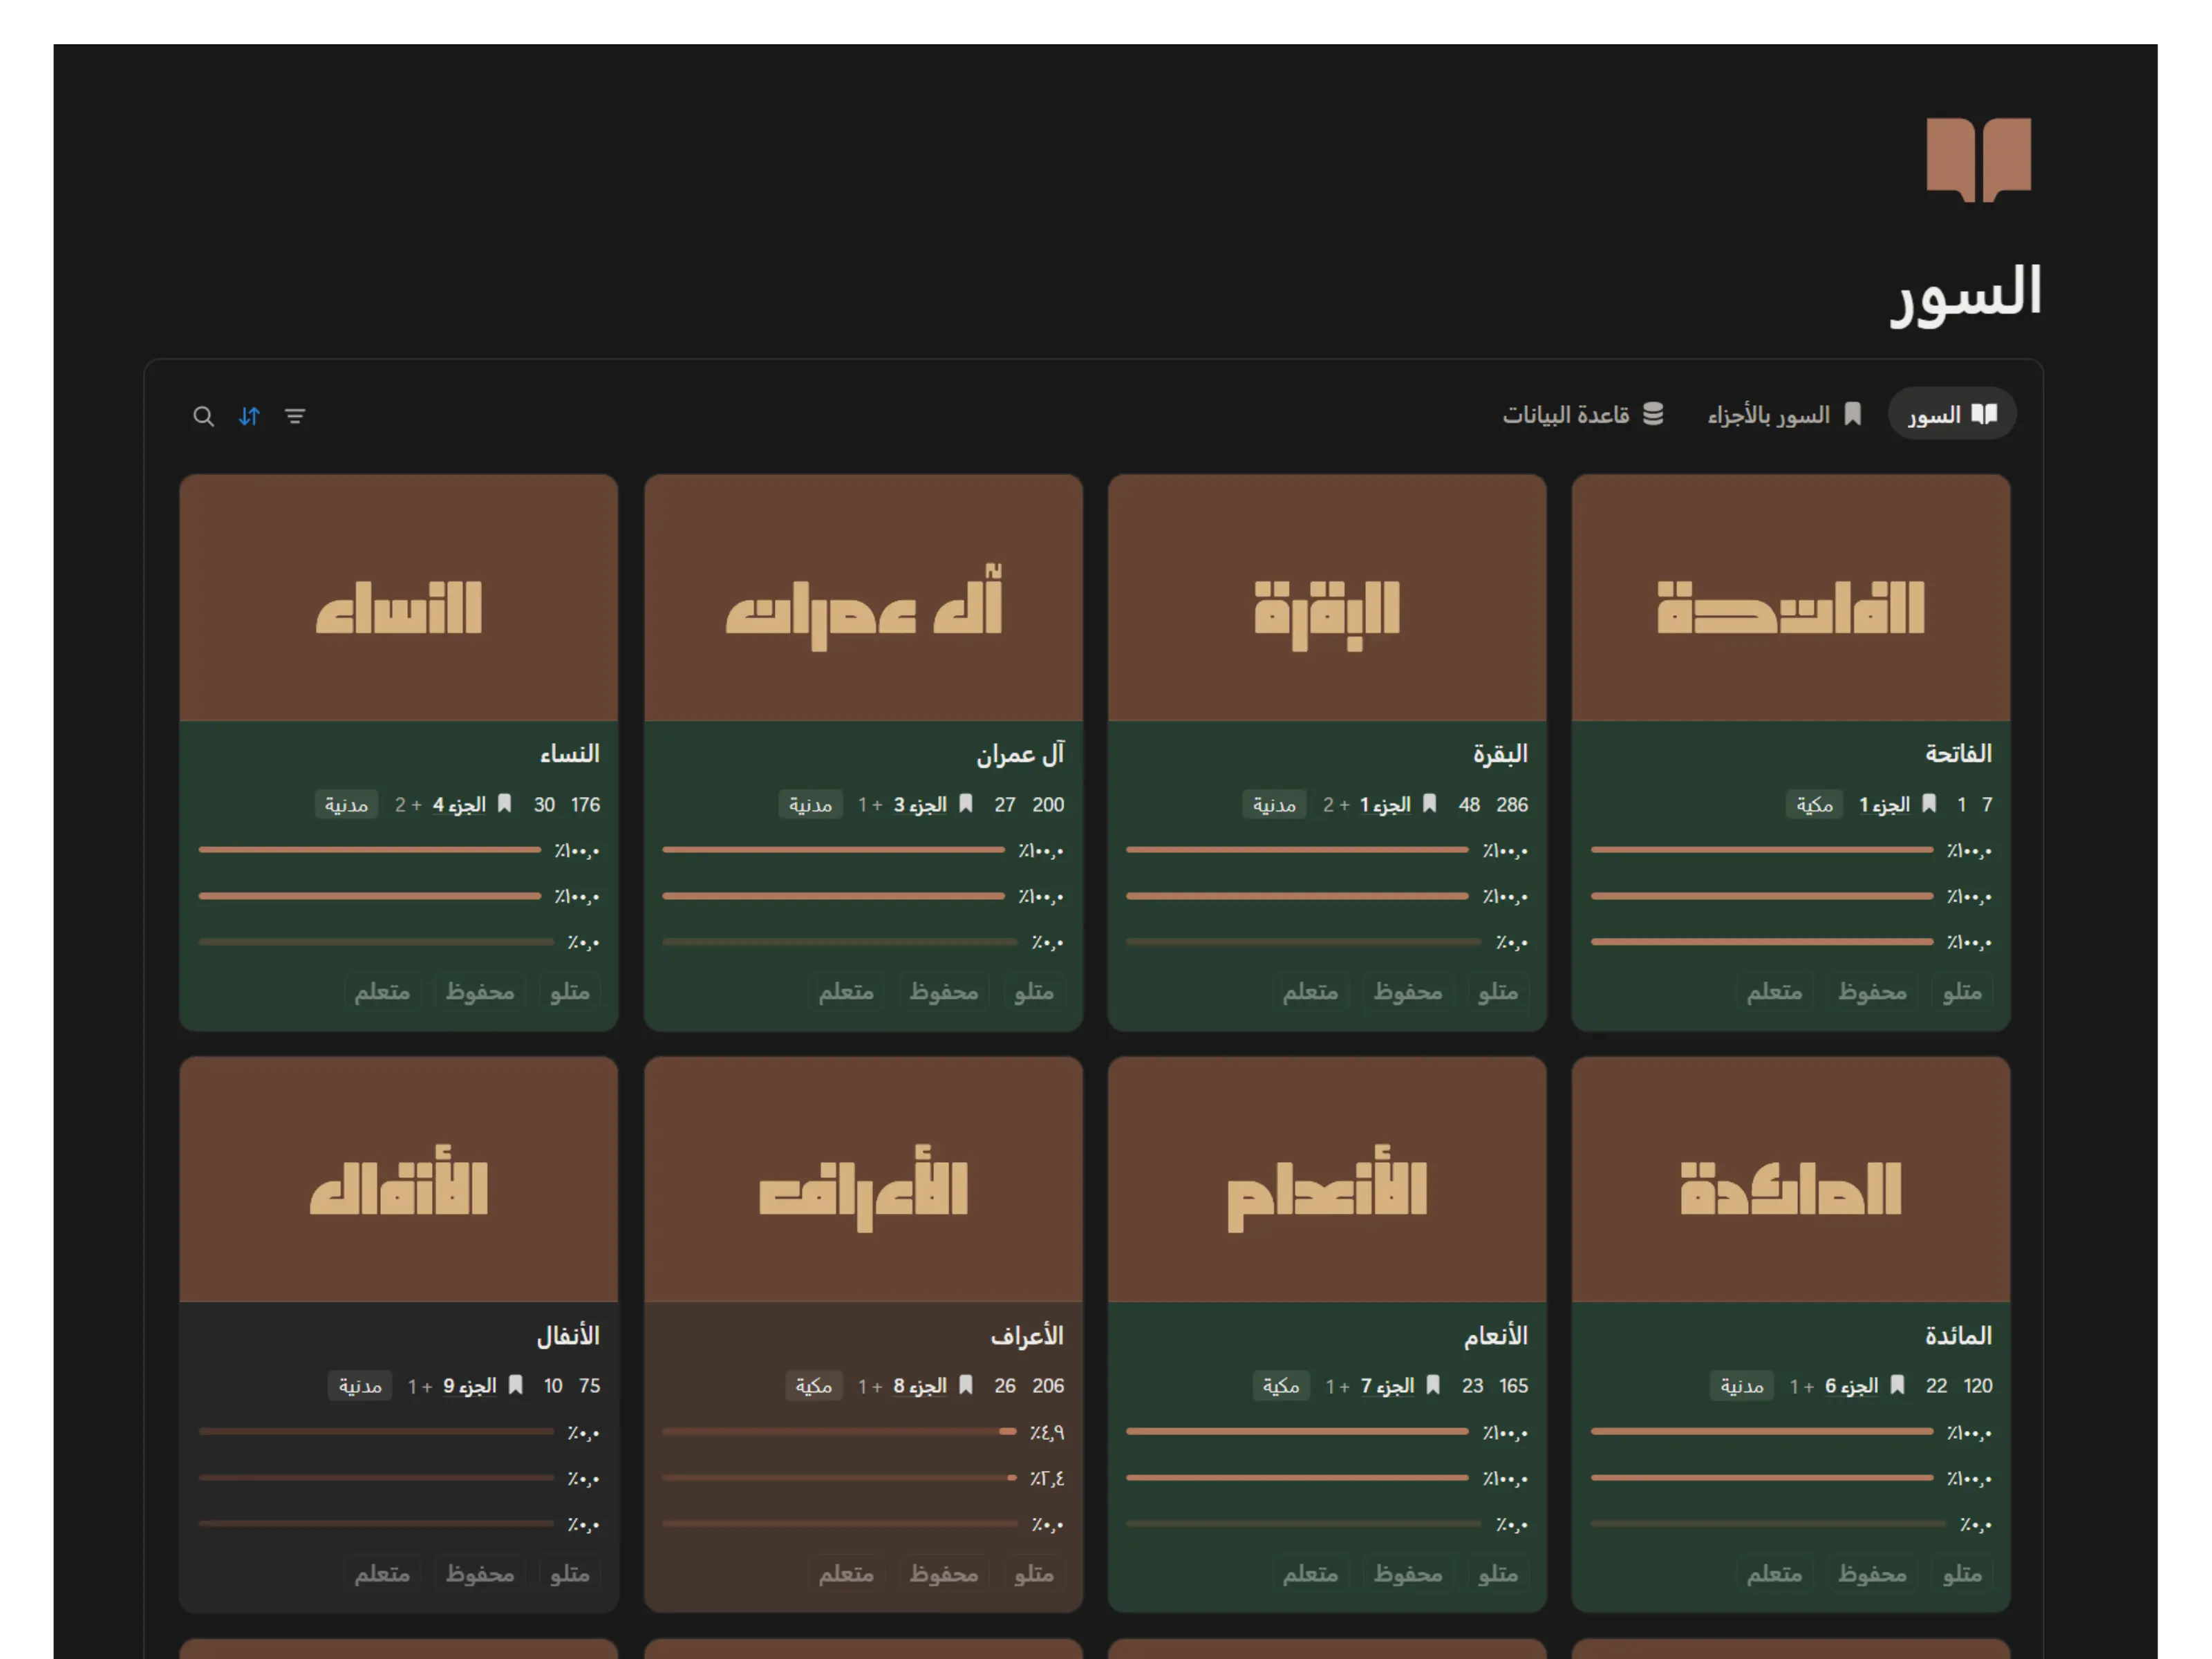Click bookmark icon in الأنفال card
Image resolution: width=2212 pixels, height=1659 pixels.
coord(515,1386)
